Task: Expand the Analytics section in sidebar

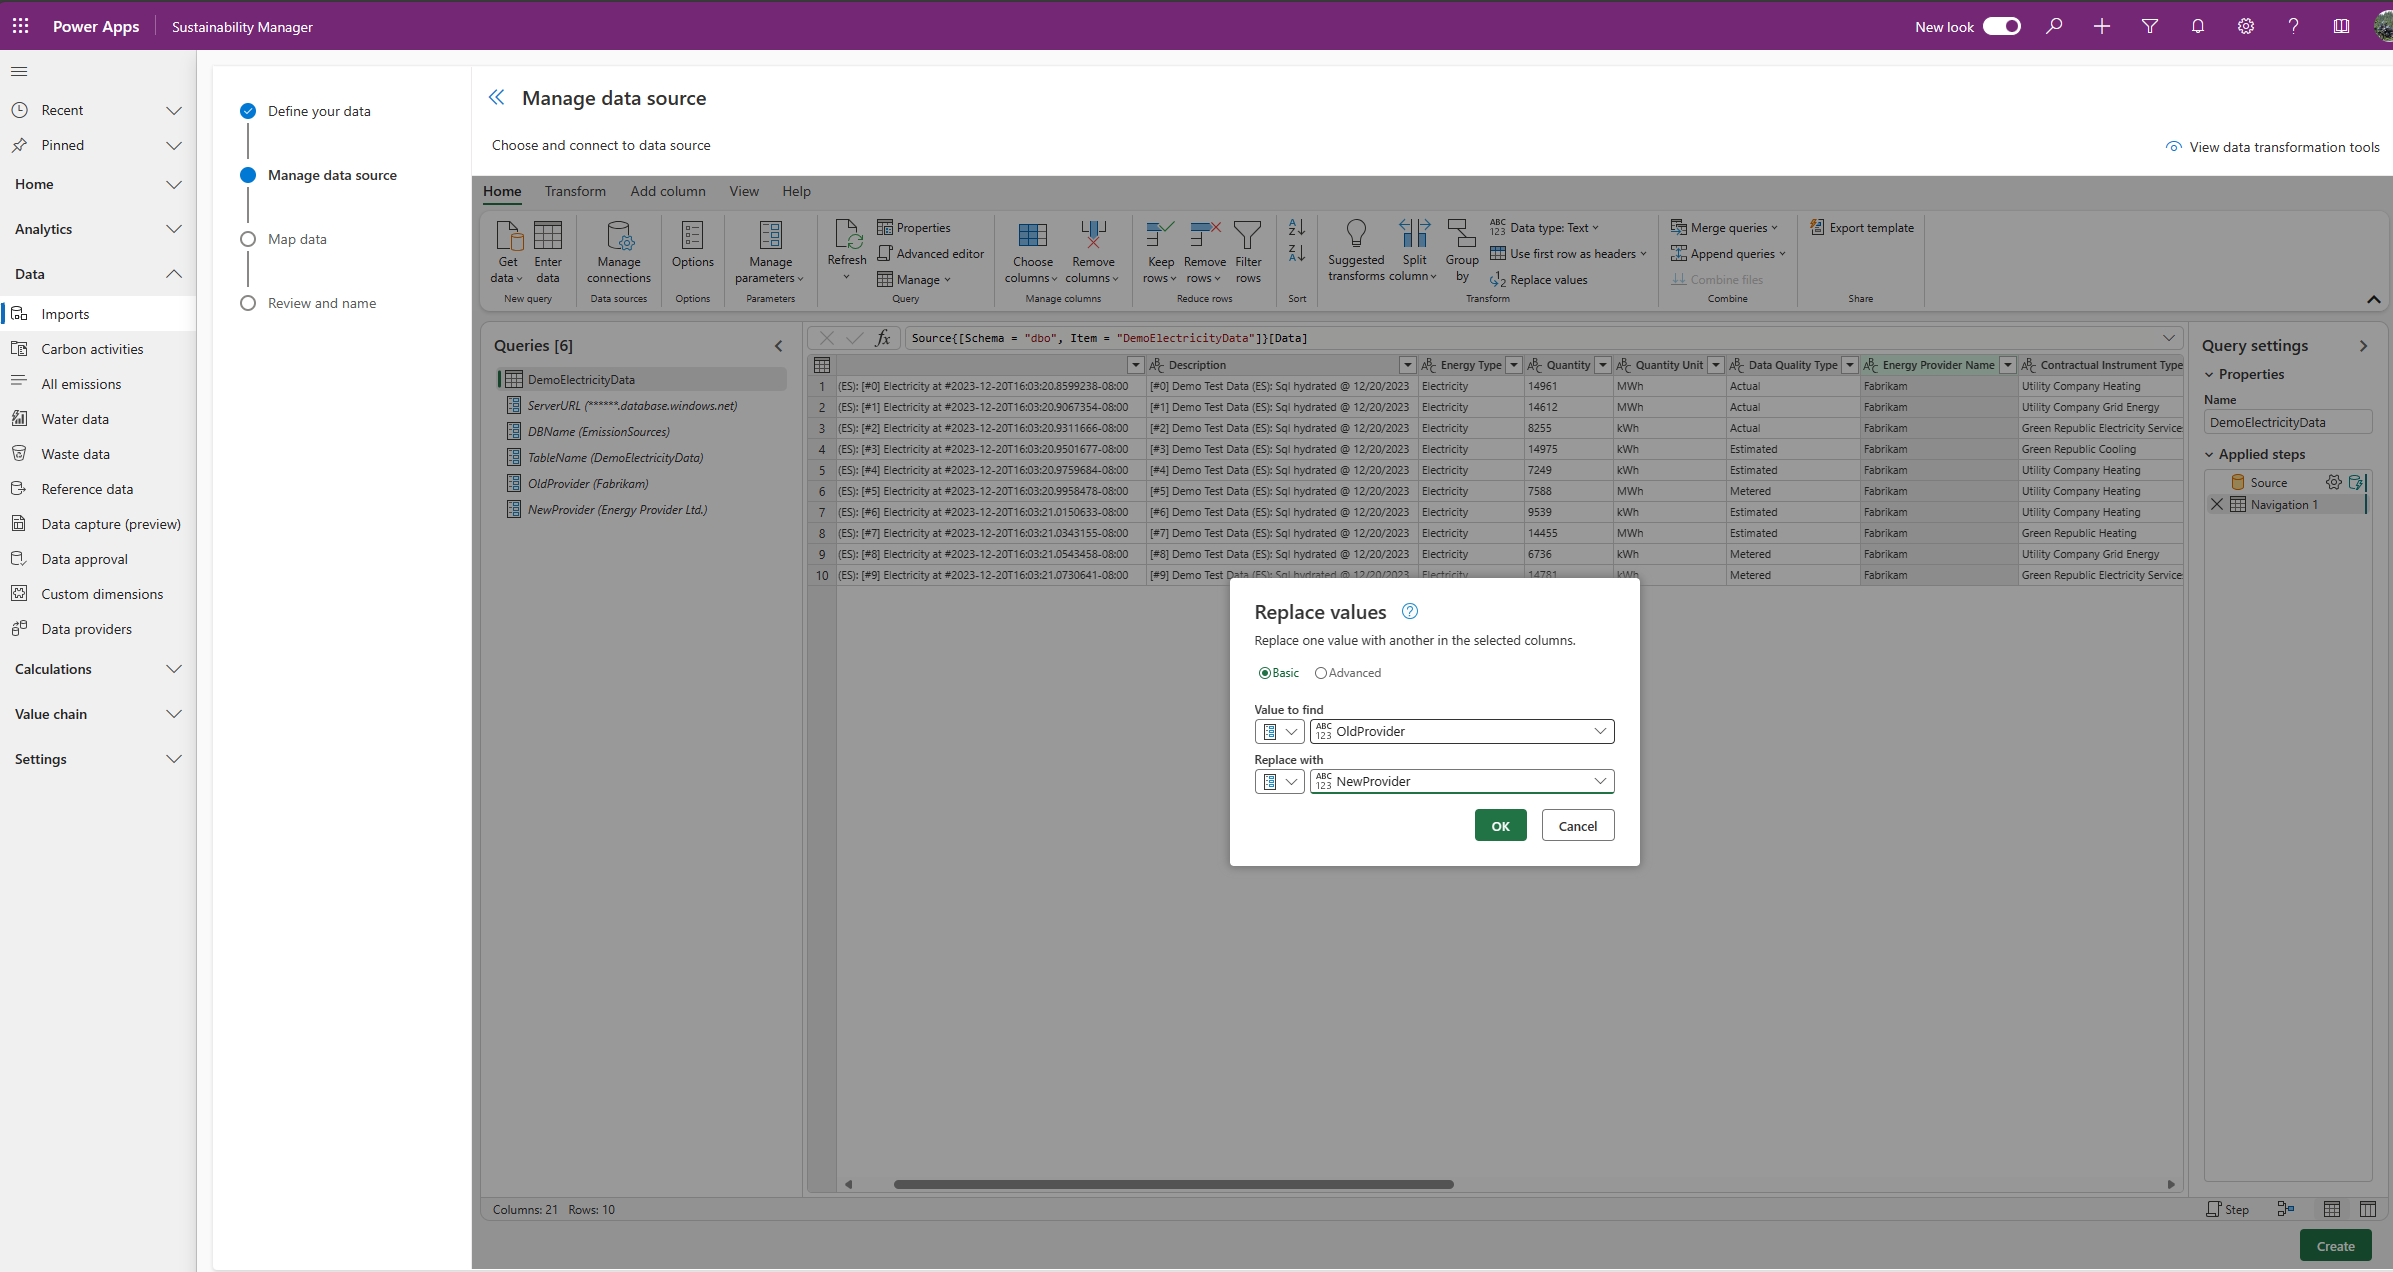Action: point(174,229)
